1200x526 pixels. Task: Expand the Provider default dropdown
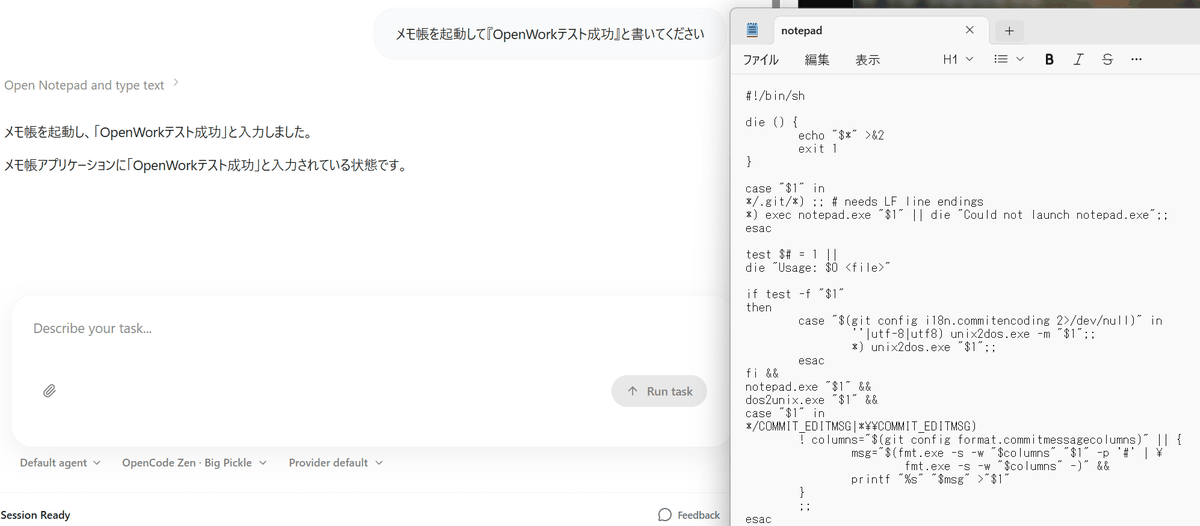tap(335, 463)
